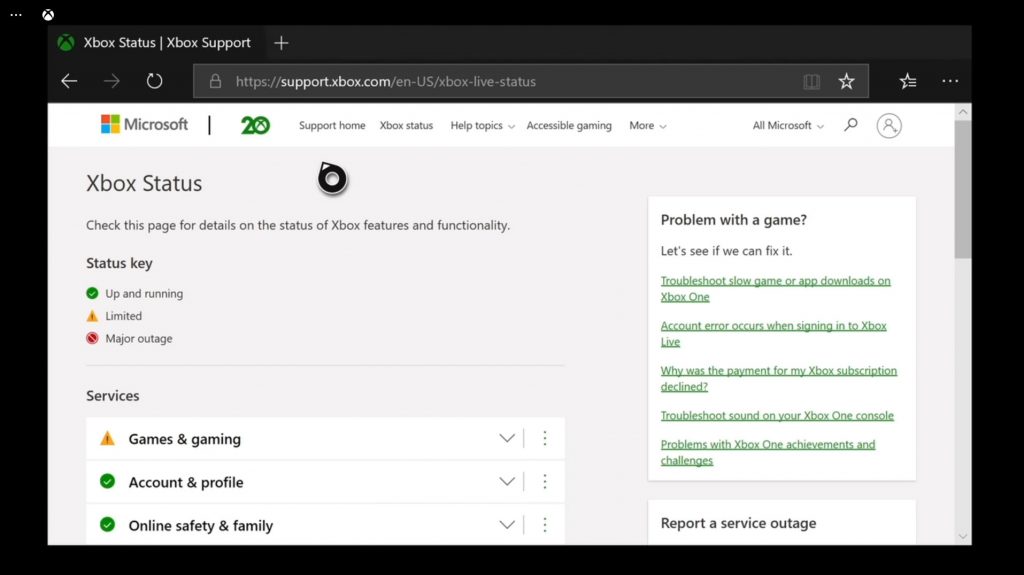
Task: Open Account error occurs when signing in link
Action: pos(773,333)
